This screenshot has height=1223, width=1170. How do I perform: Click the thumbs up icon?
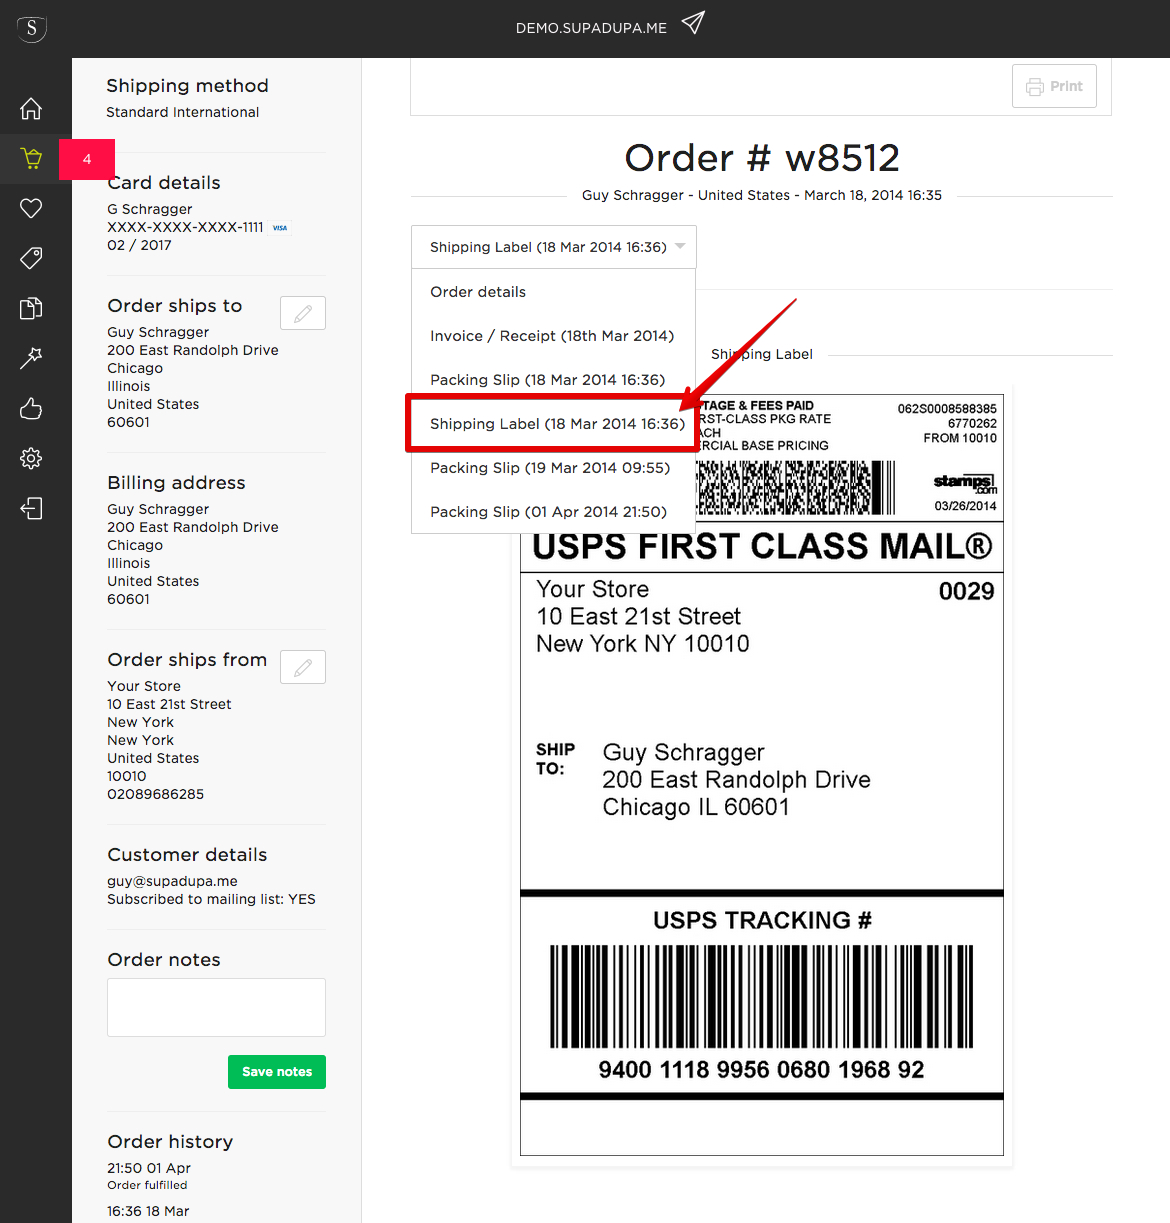[x=31, y=408]
